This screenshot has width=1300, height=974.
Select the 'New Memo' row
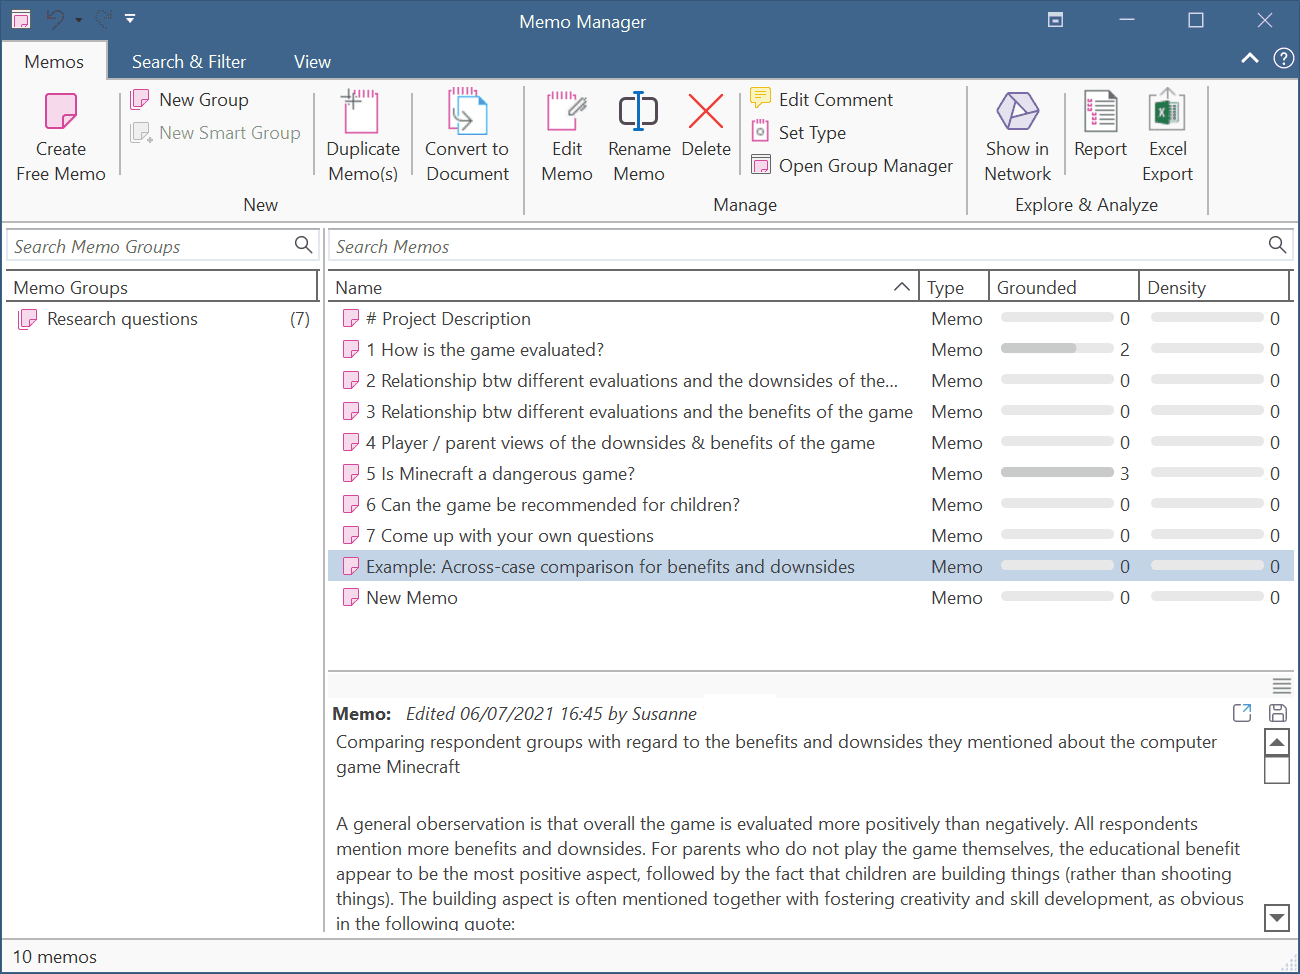coord(811,598)
